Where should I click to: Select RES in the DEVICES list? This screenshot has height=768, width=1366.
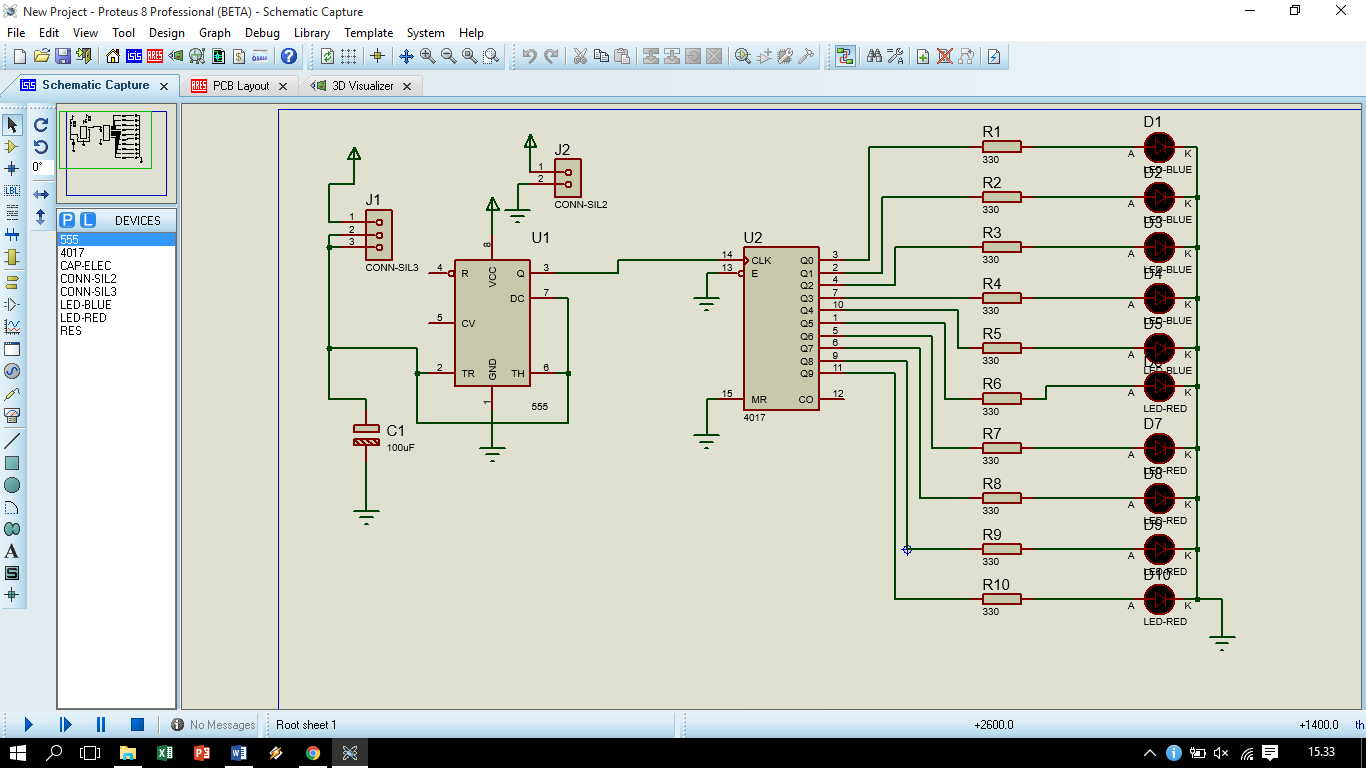(116, 331)
